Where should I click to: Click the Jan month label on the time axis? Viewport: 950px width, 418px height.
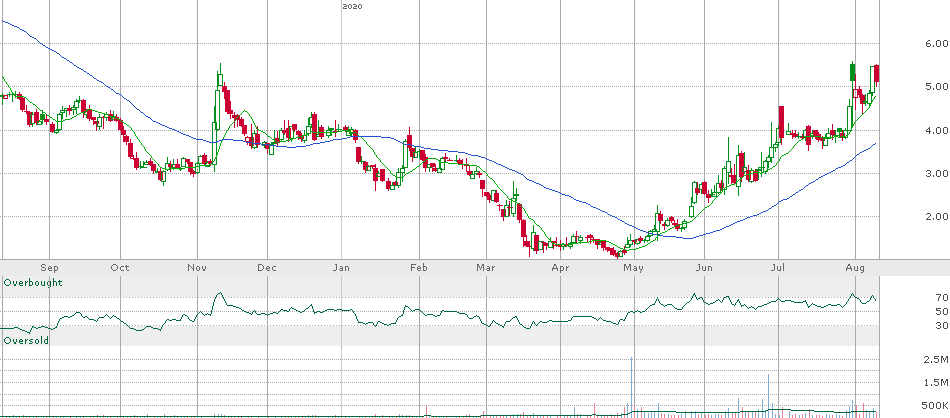pos(342,267)
